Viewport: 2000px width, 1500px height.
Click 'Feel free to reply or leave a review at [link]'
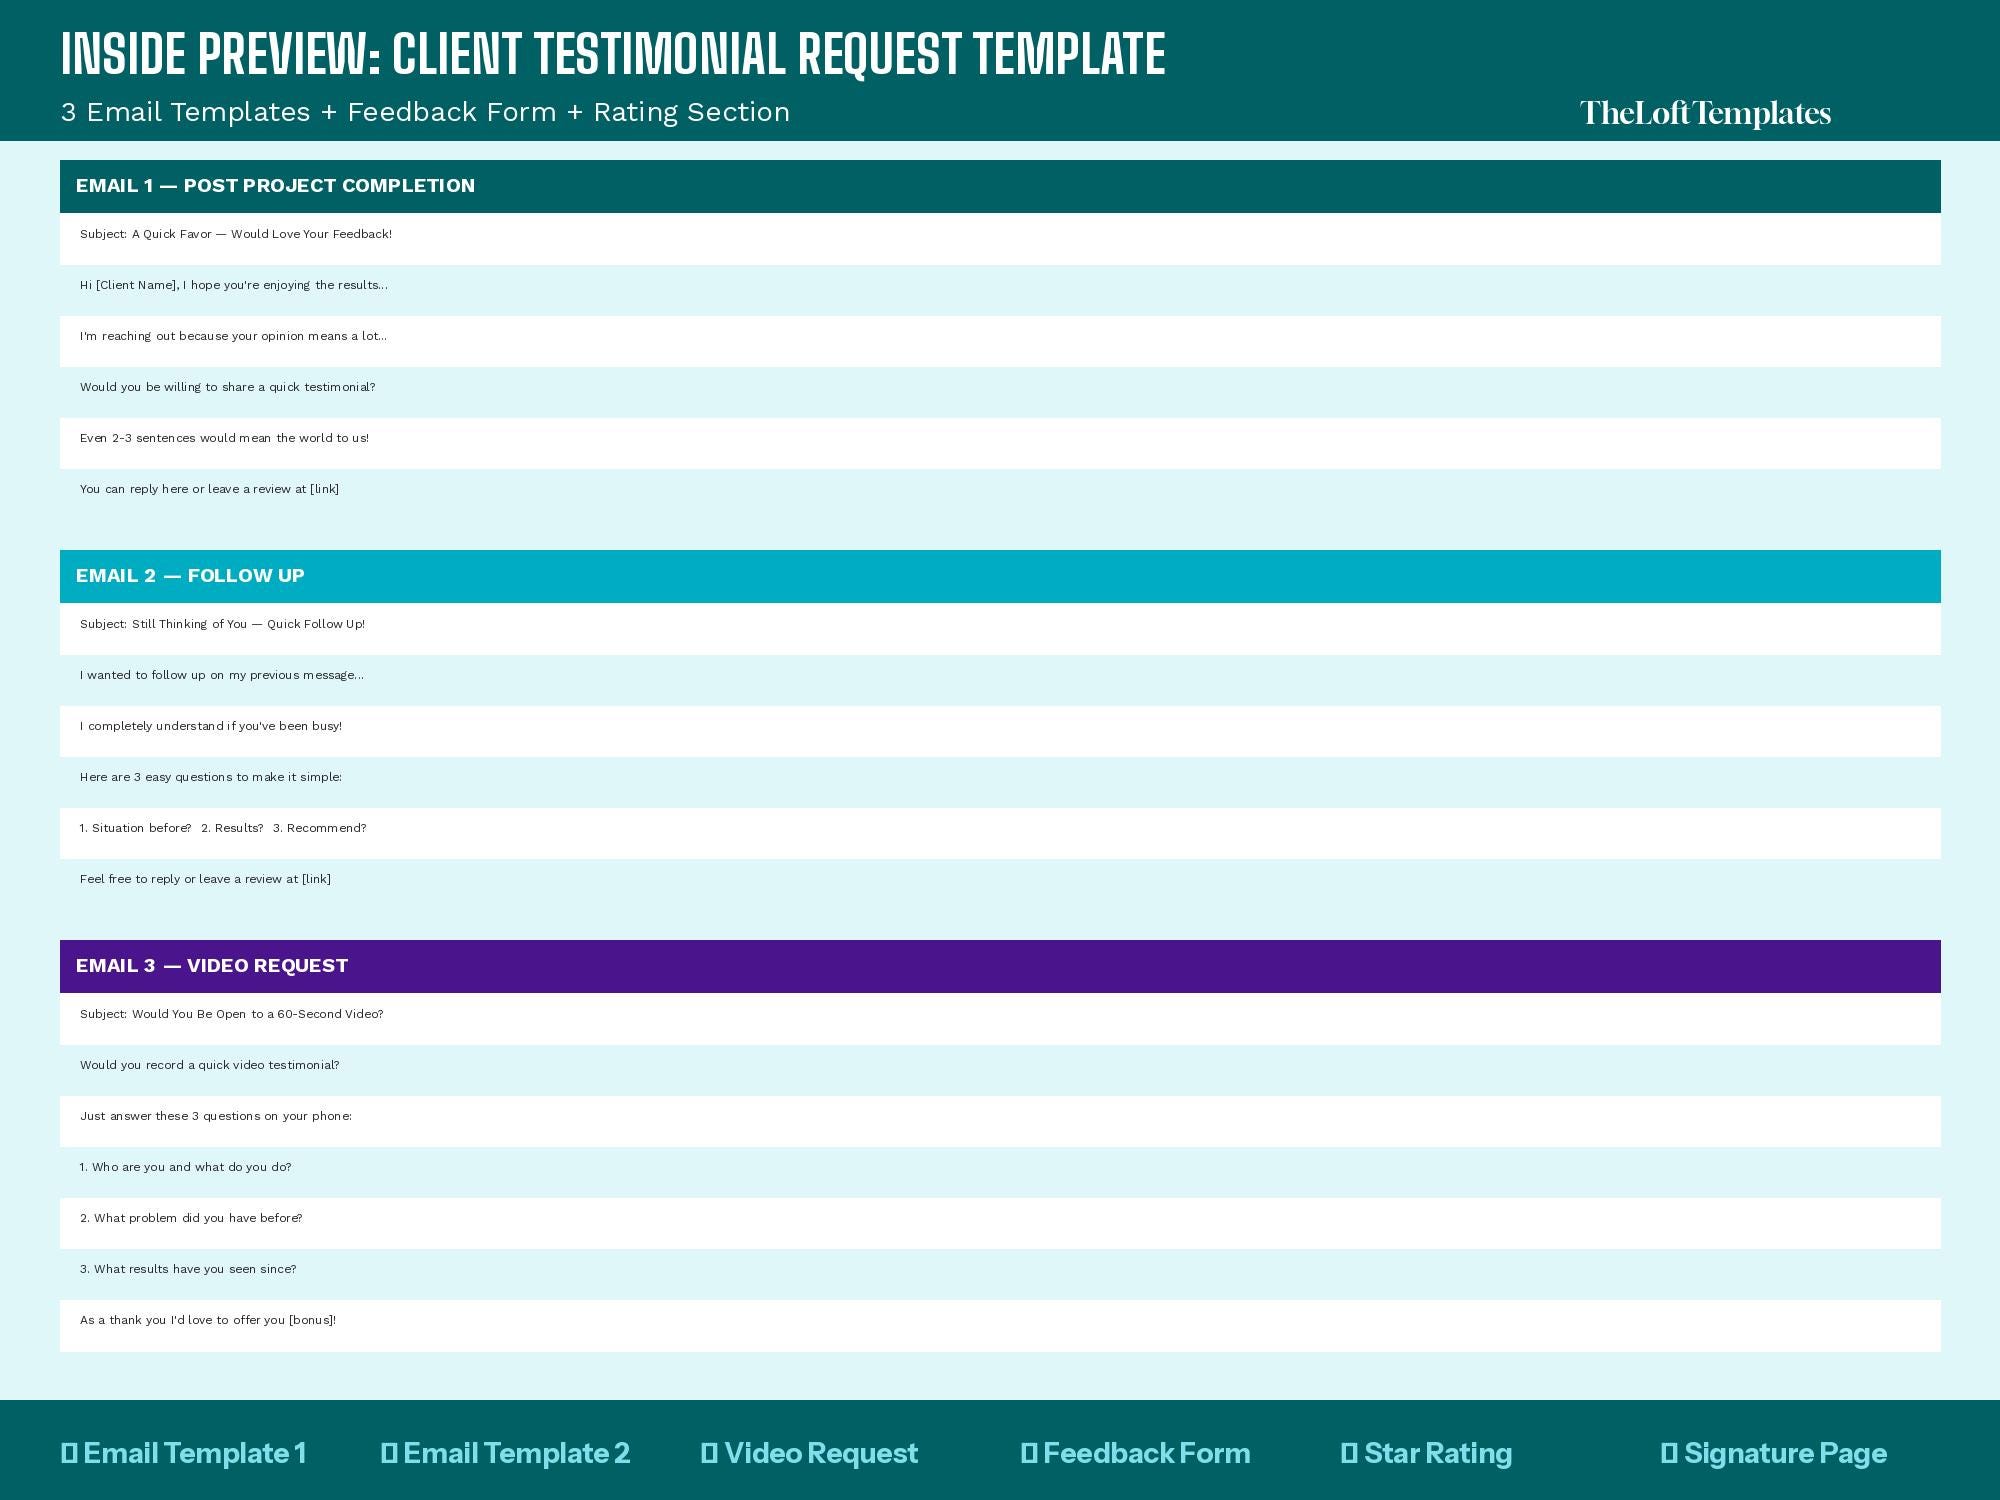pos(205,879)
